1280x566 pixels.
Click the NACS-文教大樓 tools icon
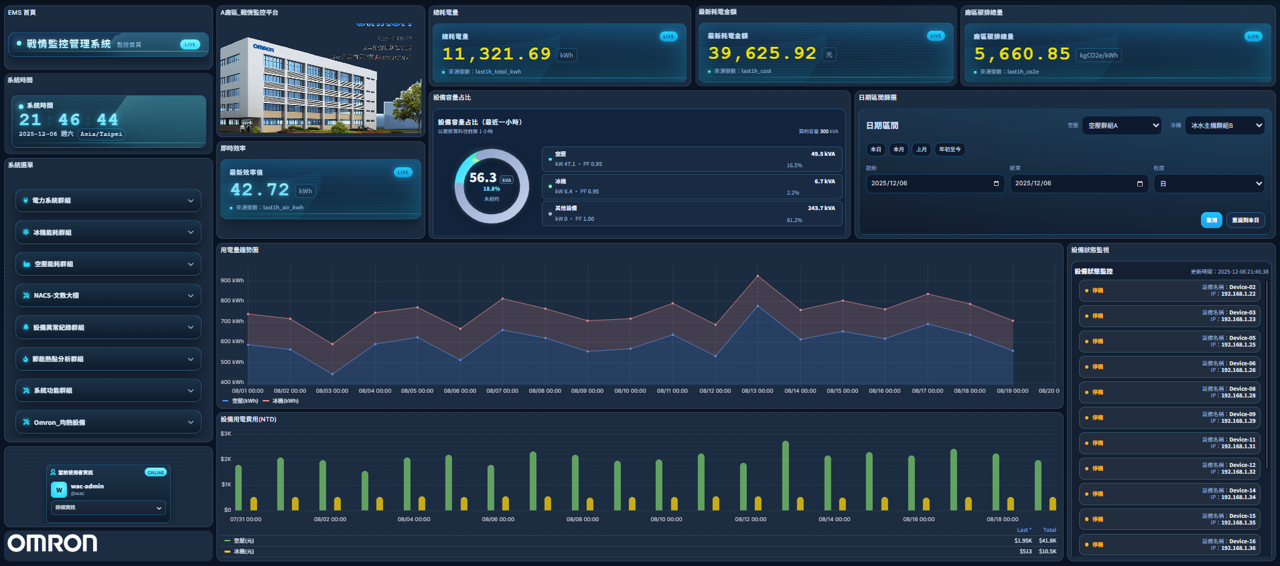point(26,296)
